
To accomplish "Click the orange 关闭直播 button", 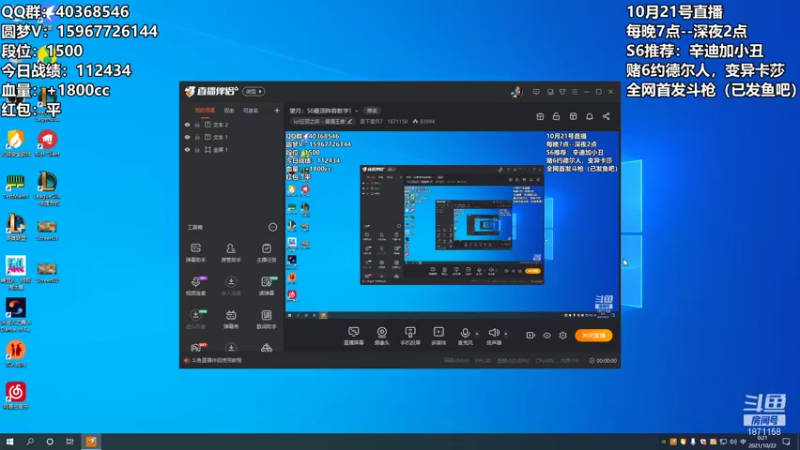I will pyautogui.click(x=593, y=335).
